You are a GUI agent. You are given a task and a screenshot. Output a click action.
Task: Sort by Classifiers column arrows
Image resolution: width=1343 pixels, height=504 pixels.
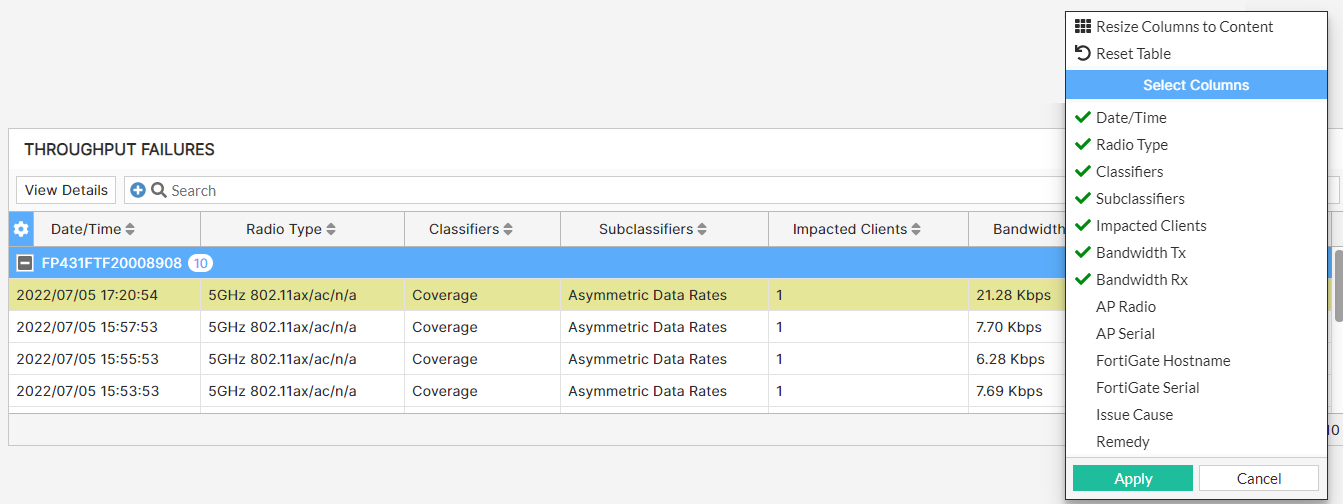coord(508,229)
